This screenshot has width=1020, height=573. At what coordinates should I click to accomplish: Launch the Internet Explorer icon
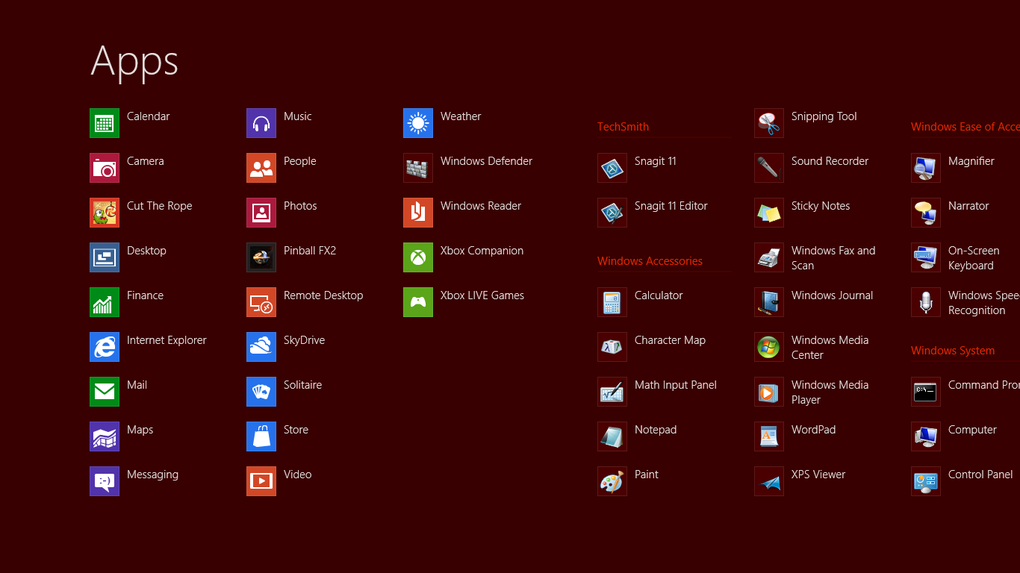(x=104, y=347)
